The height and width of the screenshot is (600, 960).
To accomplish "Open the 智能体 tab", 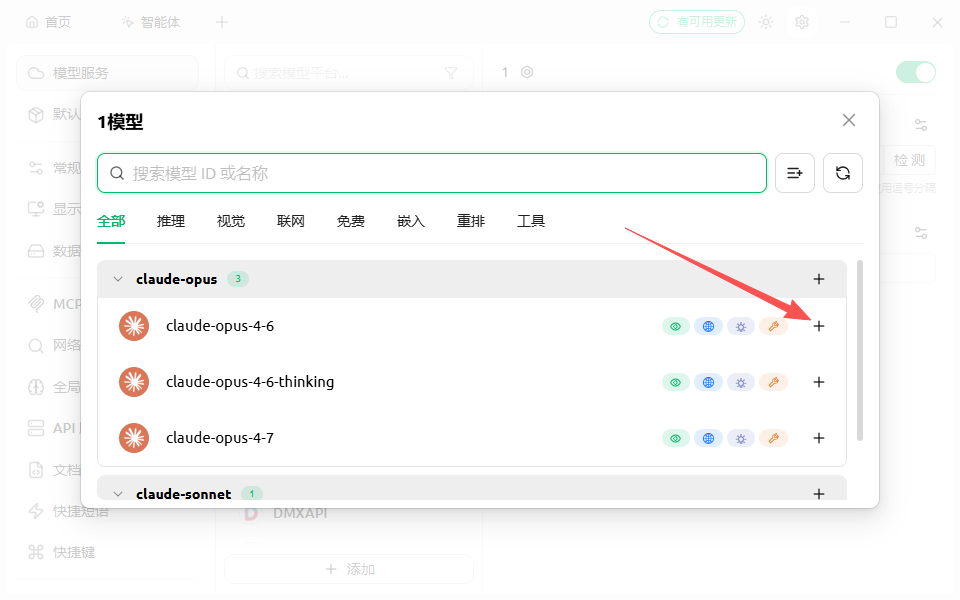I will [150, 22].
